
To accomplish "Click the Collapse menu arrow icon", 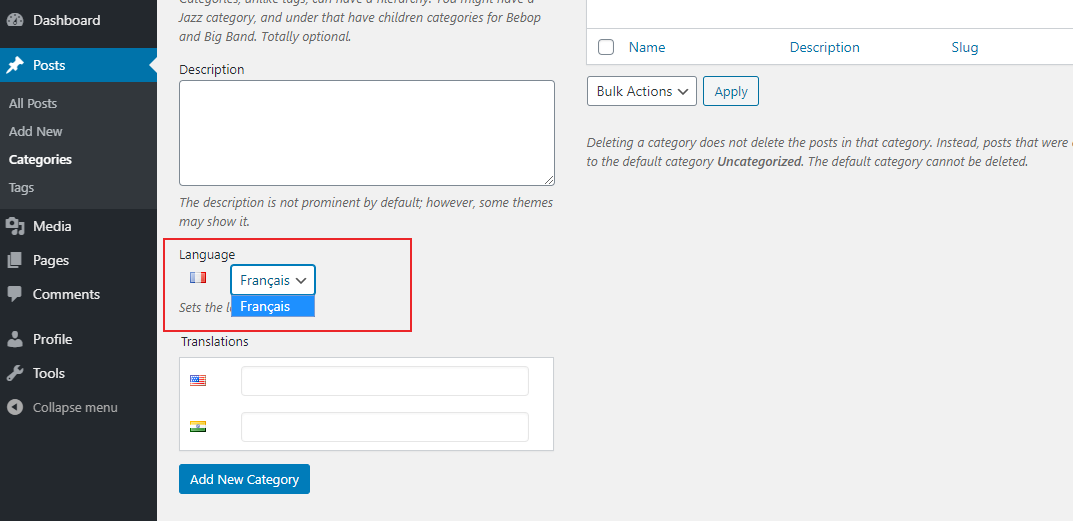I will [14, 407].
